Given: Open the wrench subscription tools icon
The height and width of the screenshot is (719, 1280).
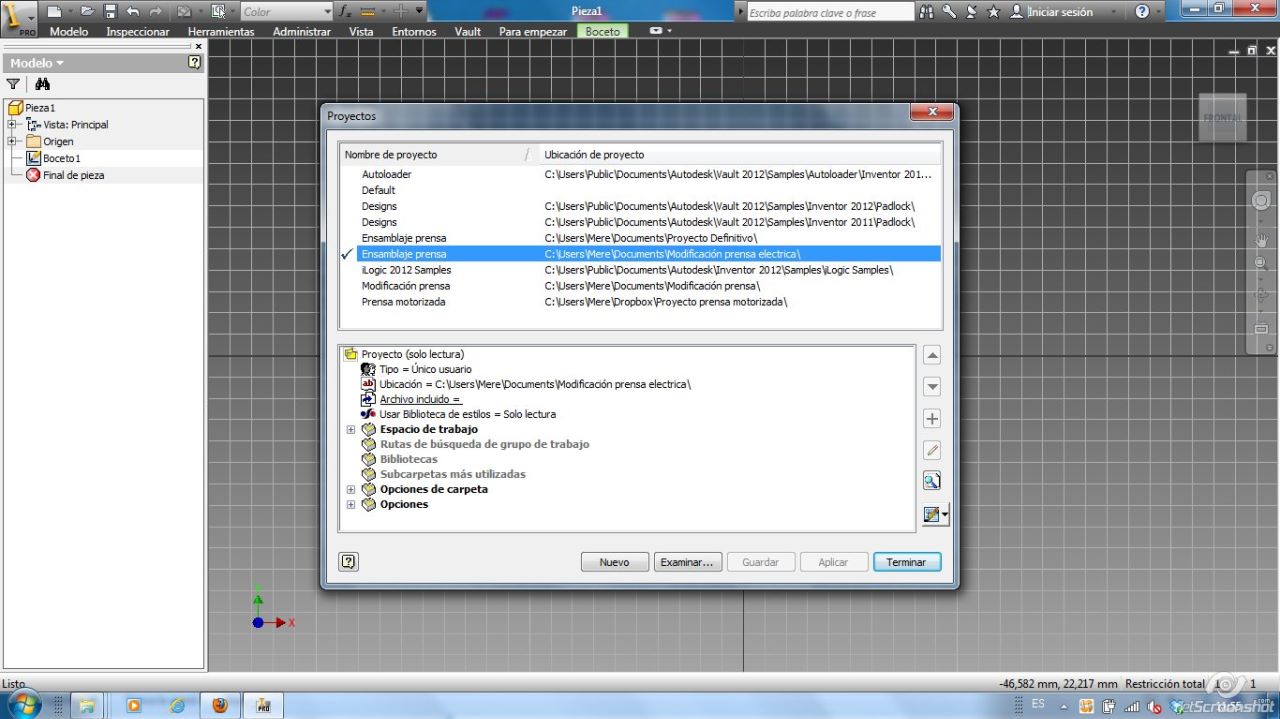Looking at the screenshot, I should click(948, 12).
